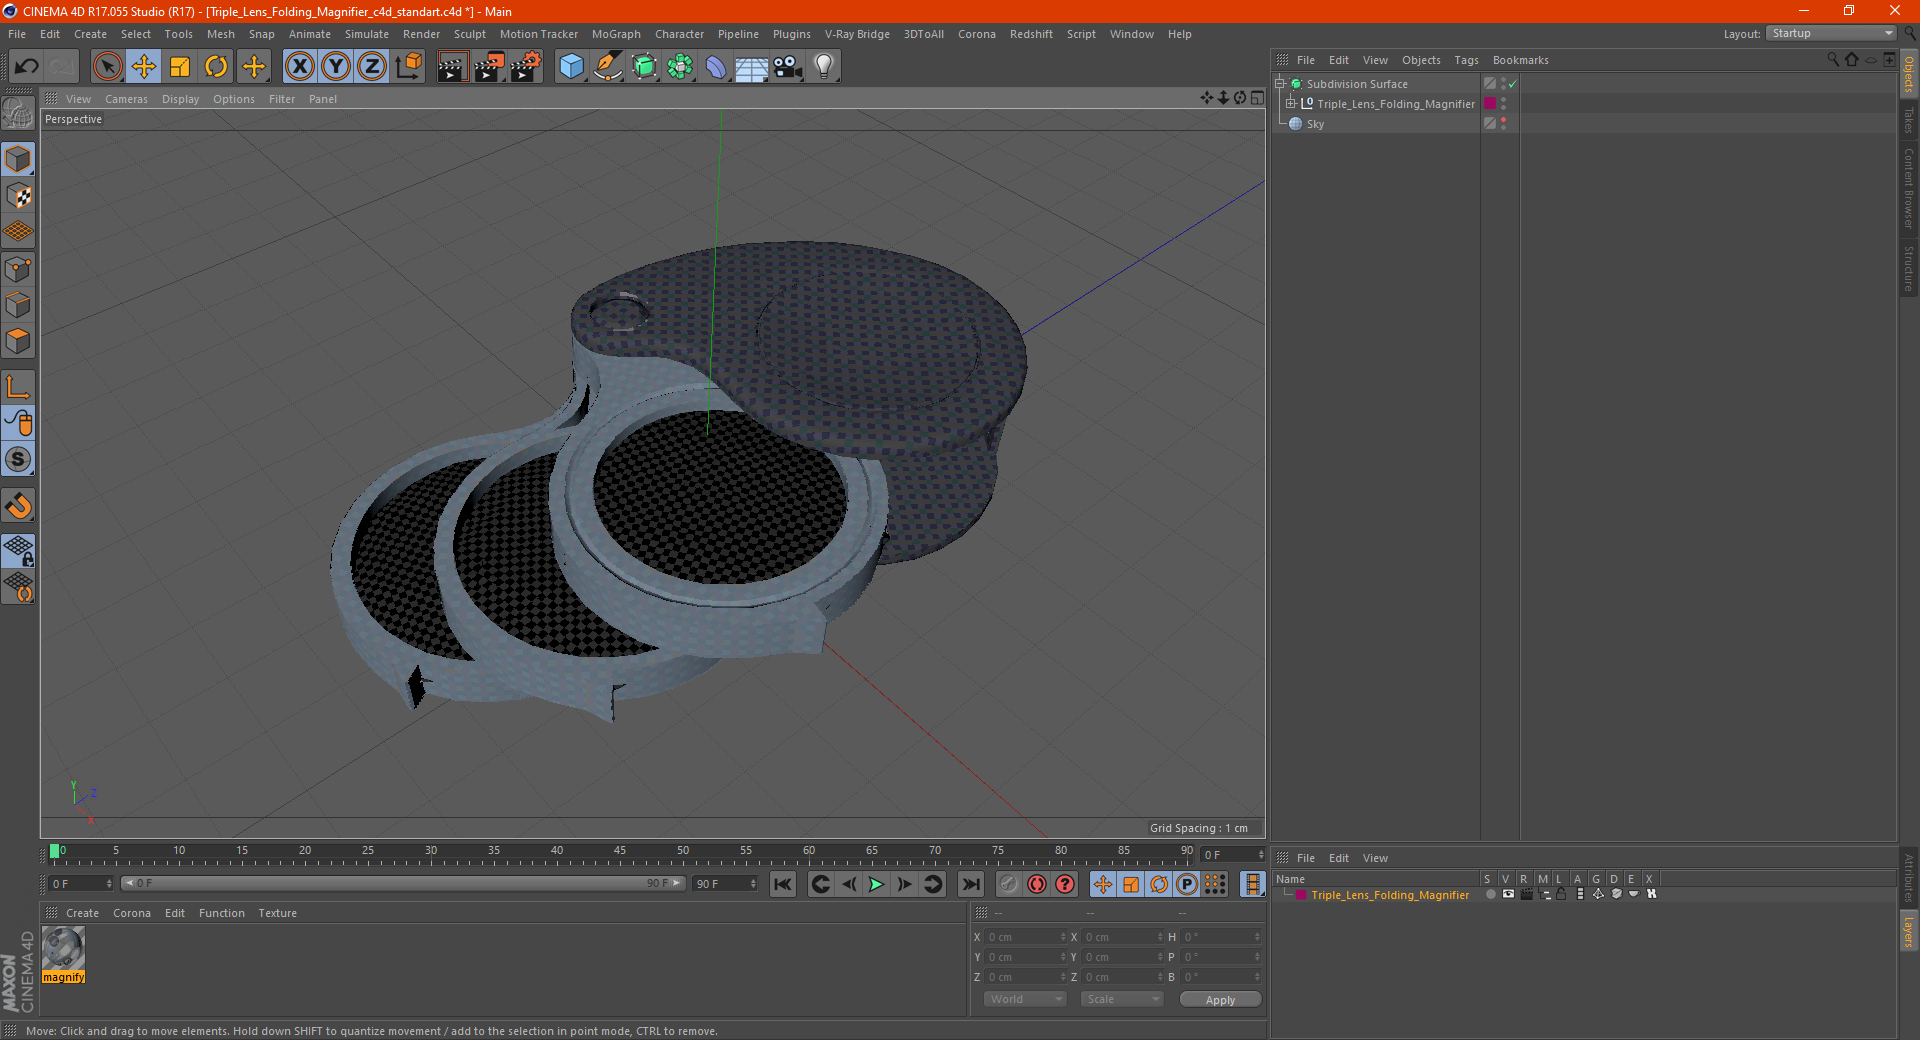The height and width of the screenshot is (1040, 1920).
Task: Open World coordinate dropdown
Action: point(1025,999)
